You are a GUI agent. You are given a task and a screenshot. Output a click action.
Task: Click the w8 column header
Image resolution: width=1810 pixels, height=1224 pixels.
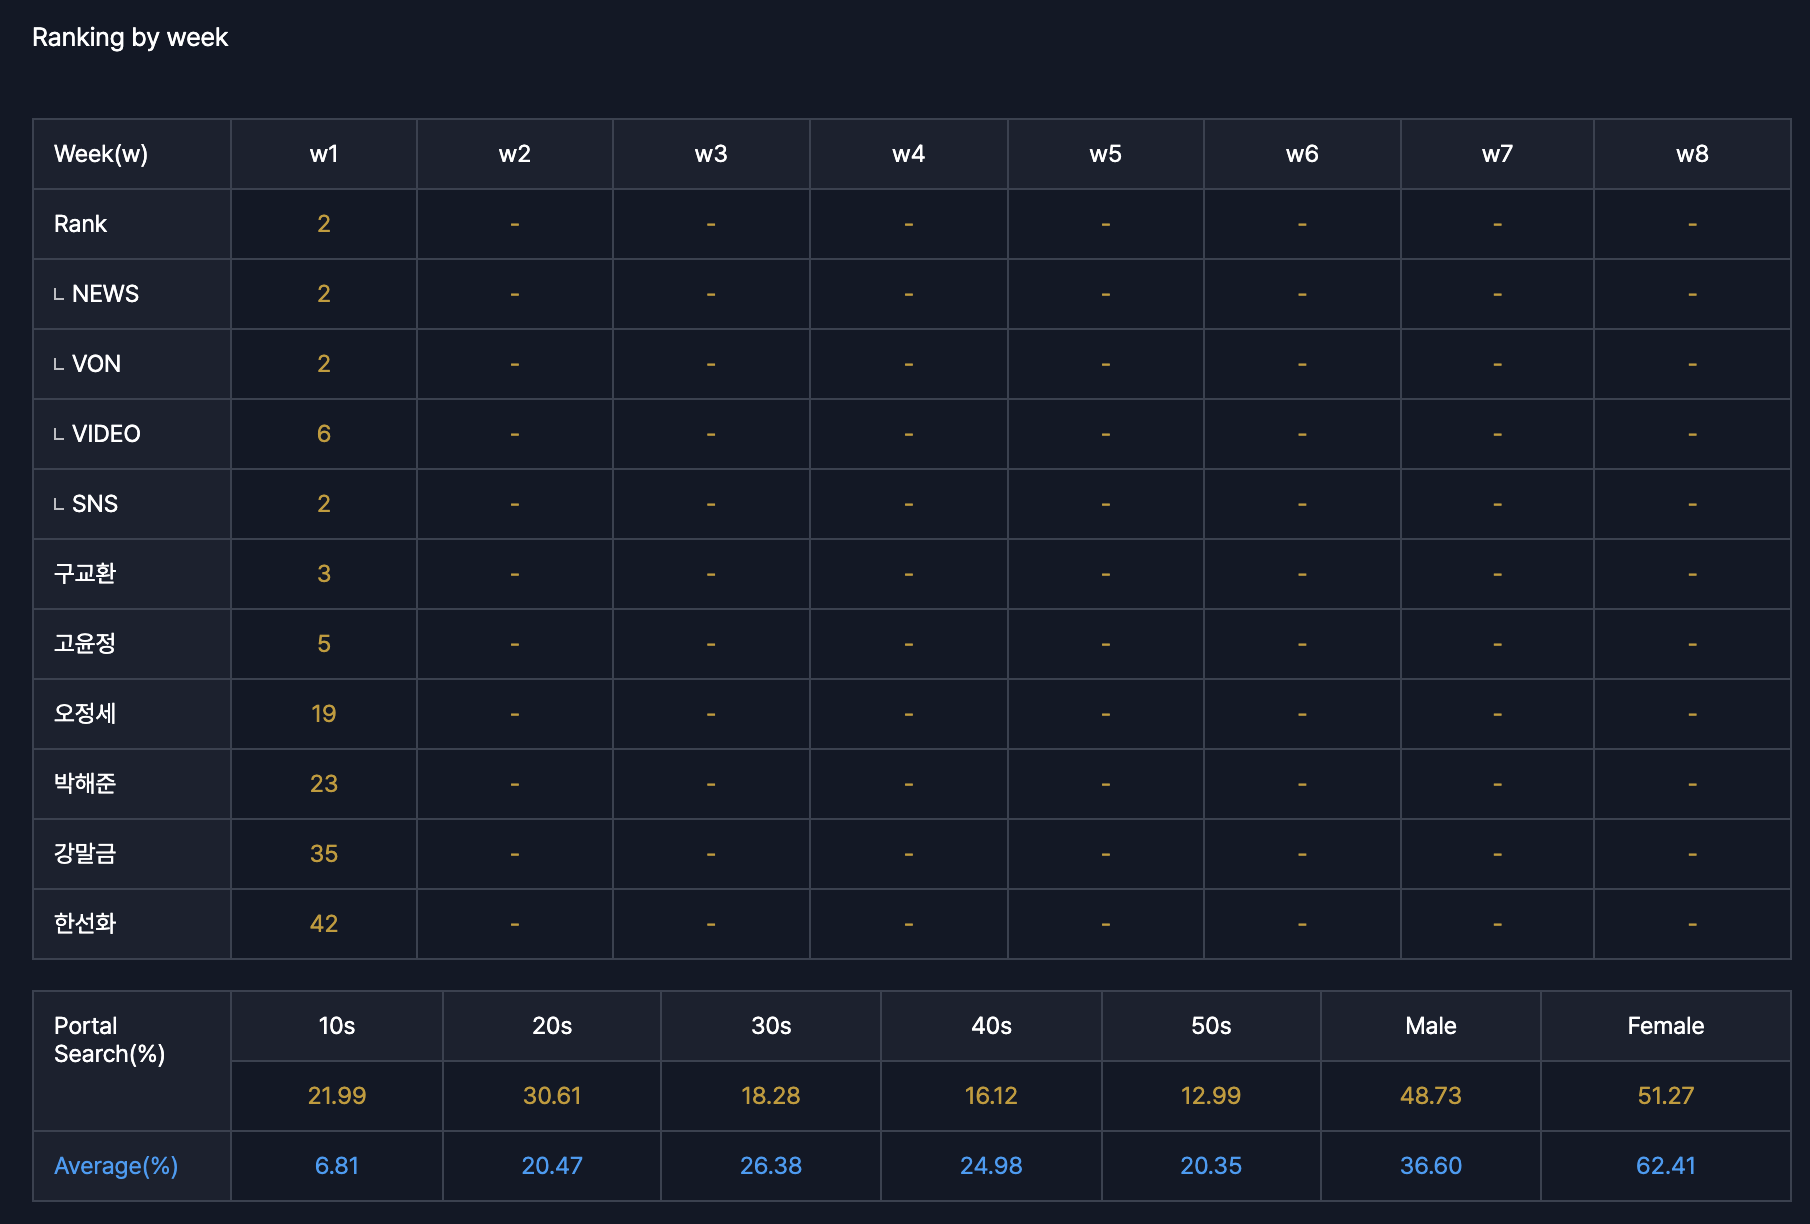(1691, 154)
